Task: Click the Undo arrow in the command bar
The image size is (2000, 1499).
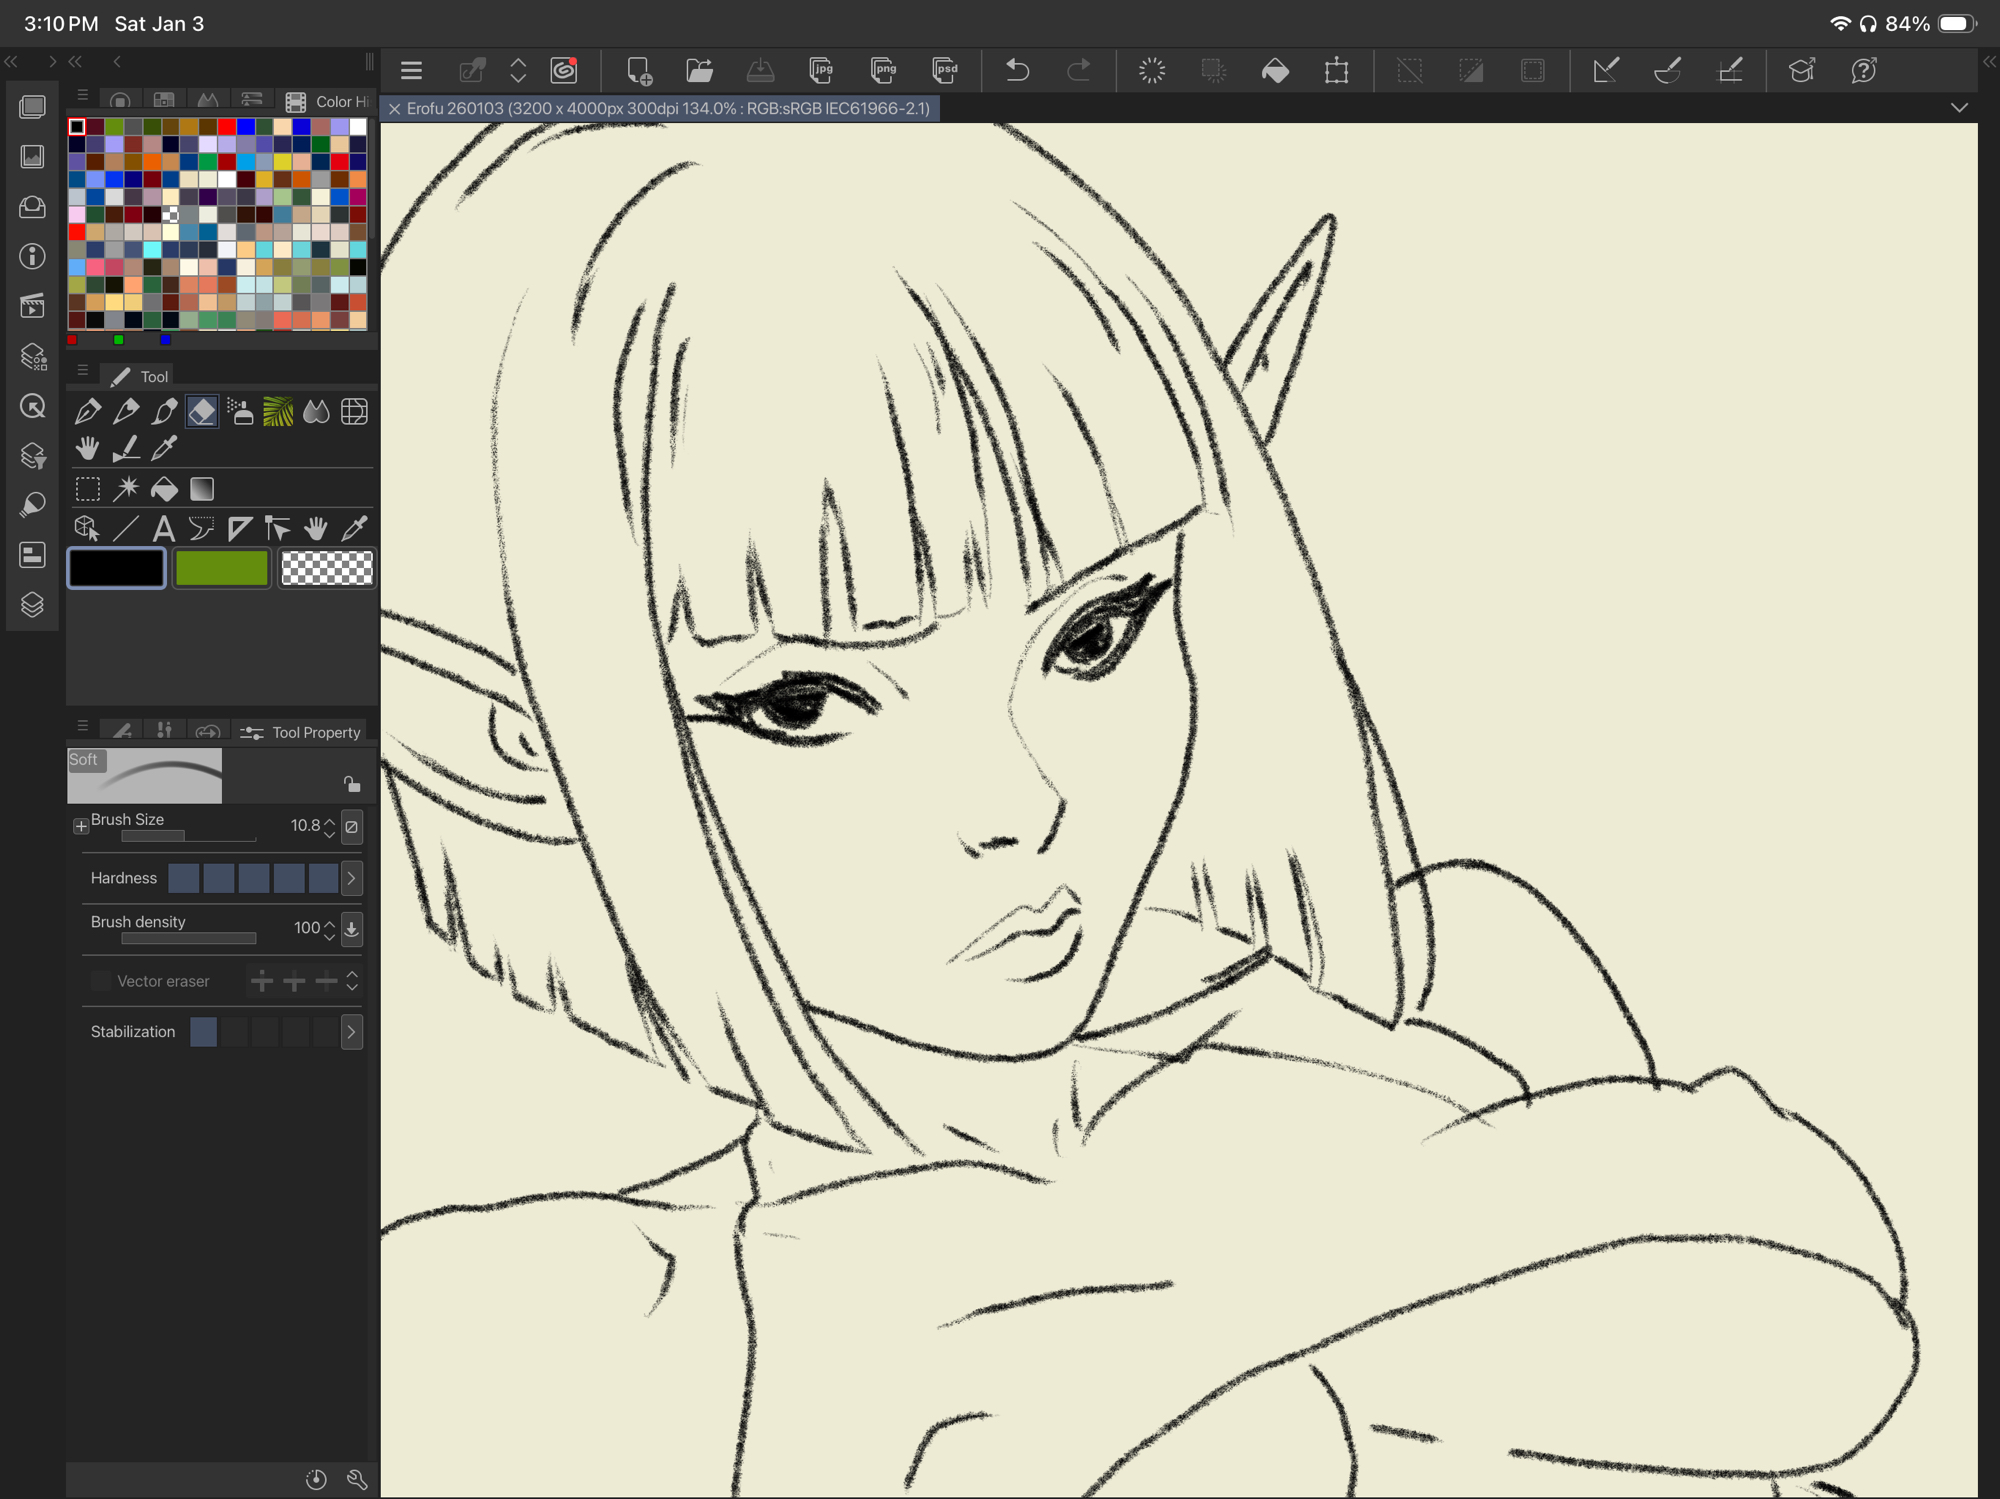Action: tap(1017, 70)
